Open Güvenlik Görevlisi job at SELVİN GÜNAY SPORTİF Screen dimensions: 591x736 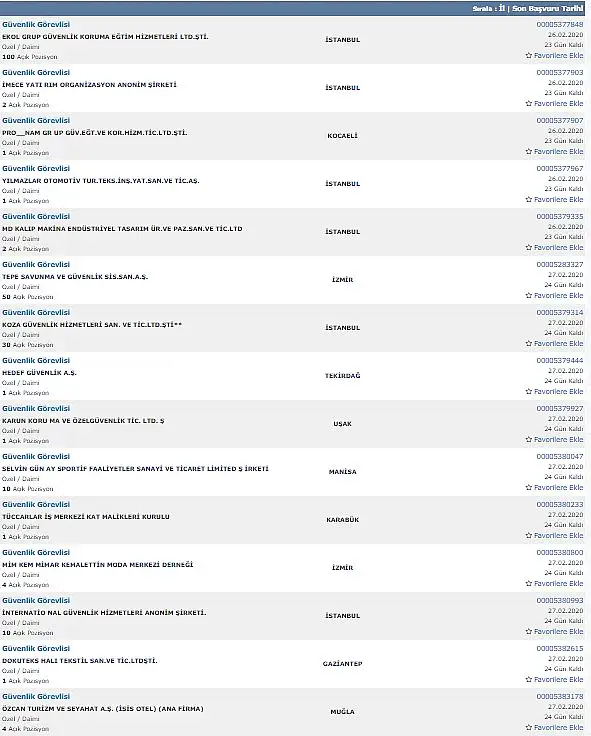click(x=36, y=456)
